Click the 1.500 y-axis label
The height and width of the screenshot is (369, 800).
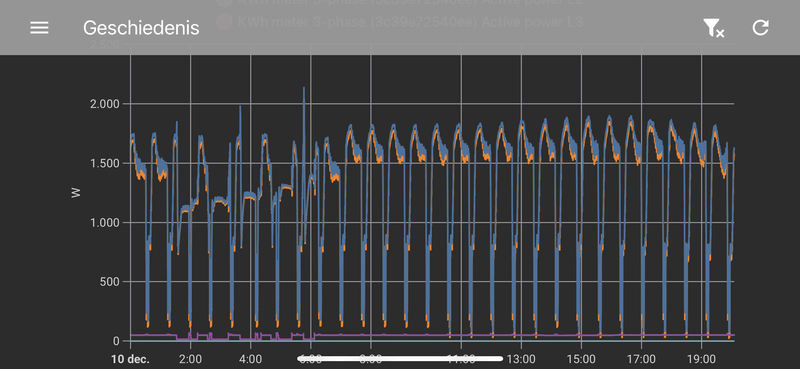click(105, 163)
